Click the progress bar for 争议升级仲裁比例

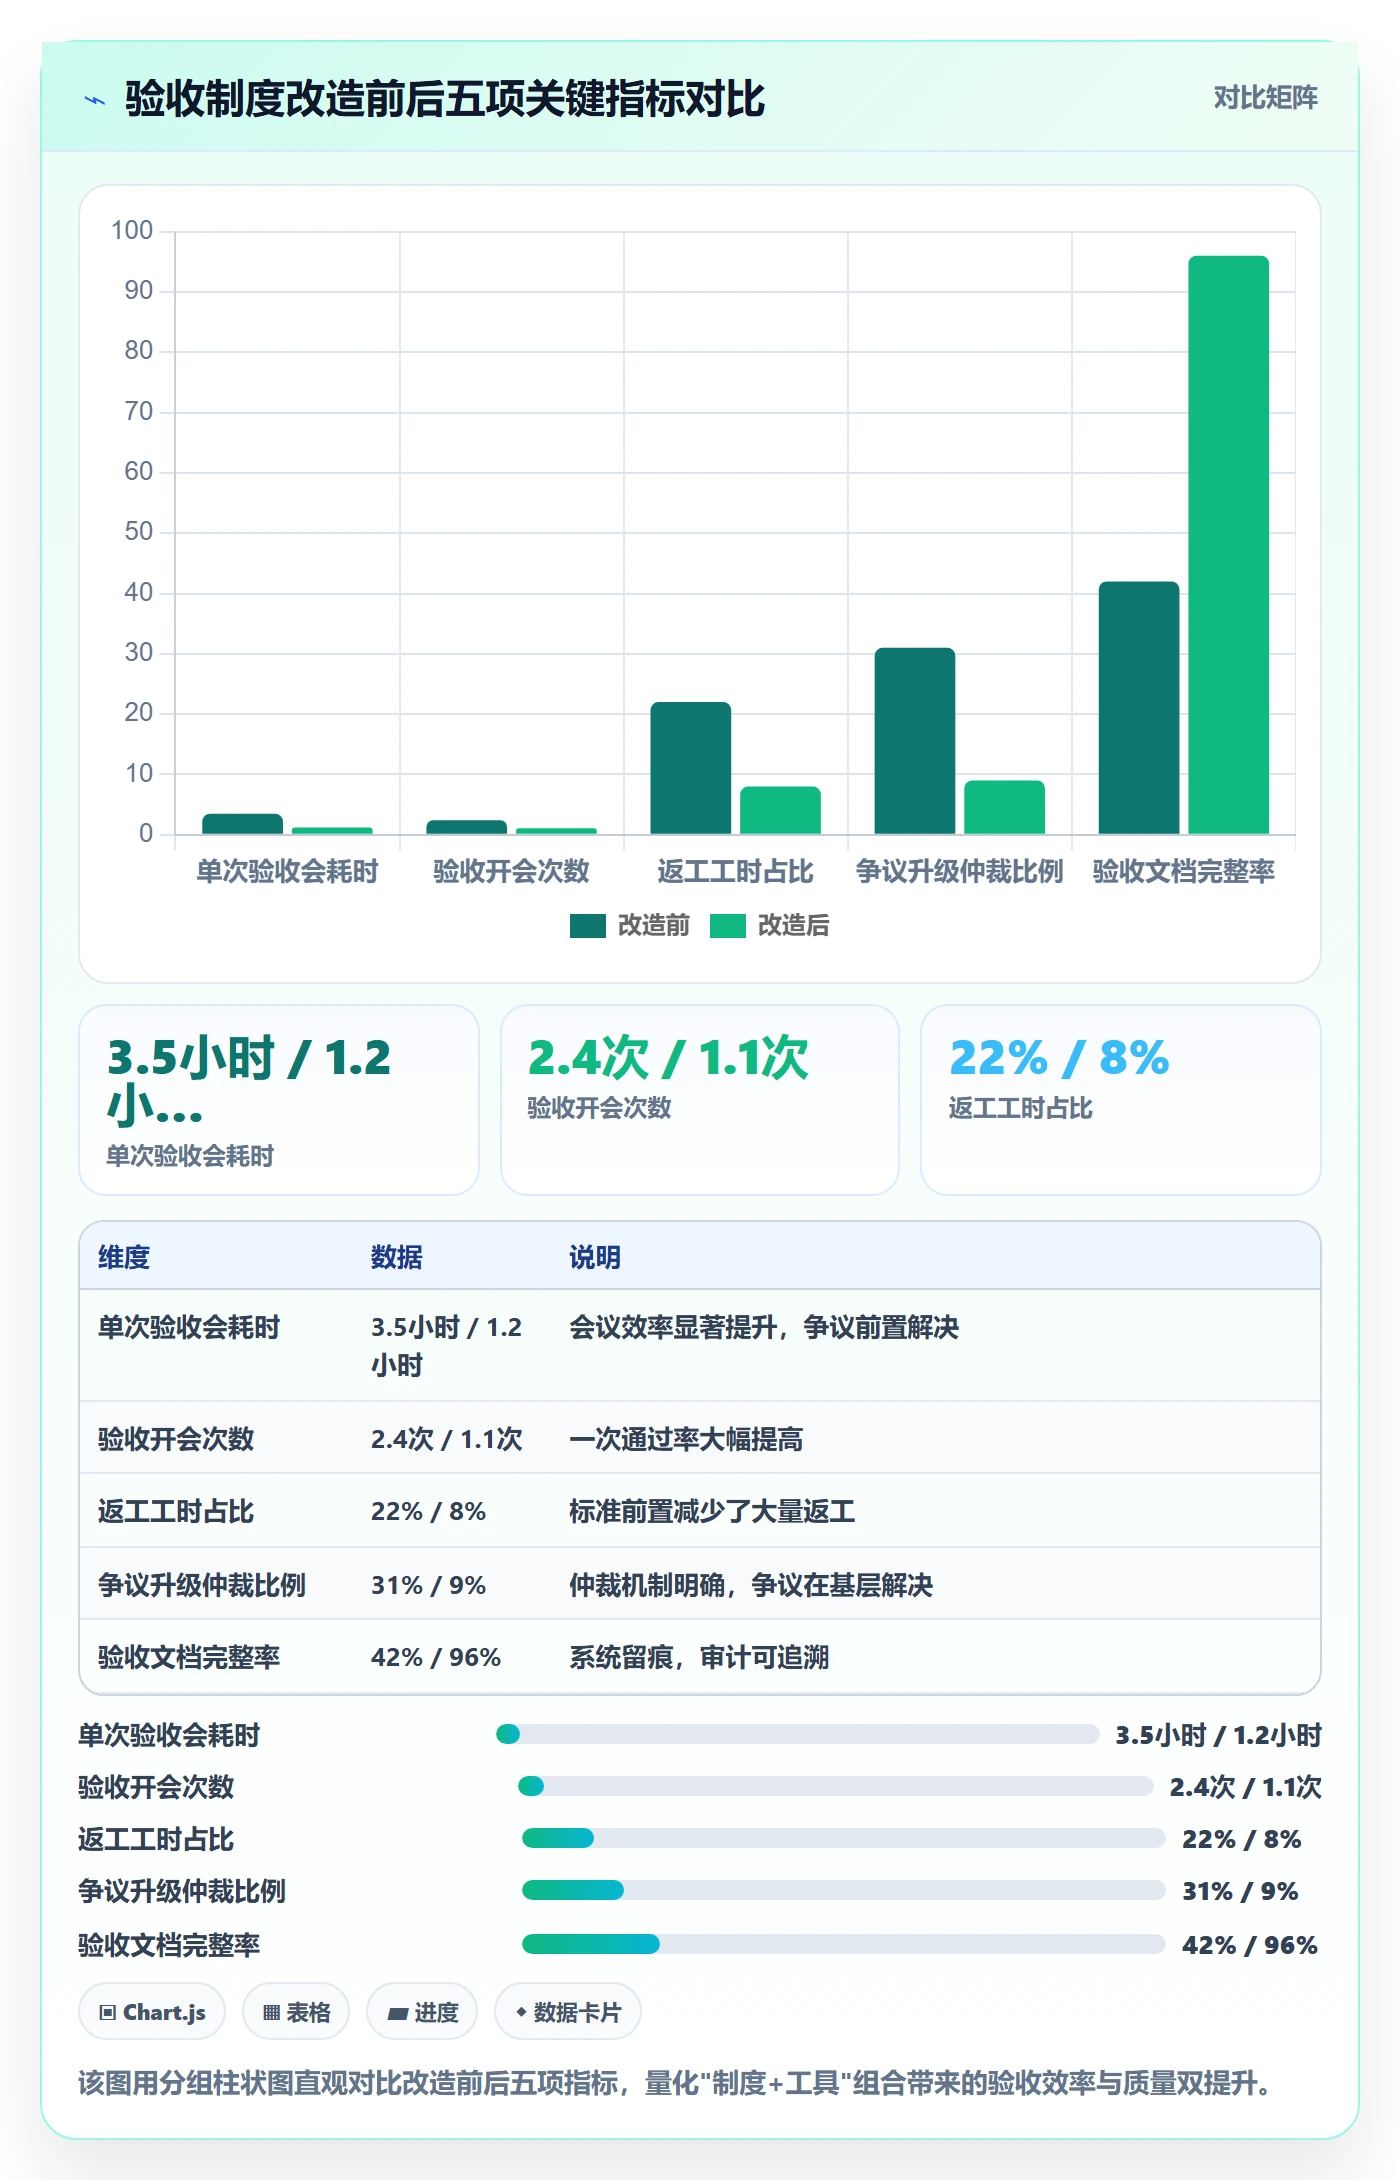844,1890
